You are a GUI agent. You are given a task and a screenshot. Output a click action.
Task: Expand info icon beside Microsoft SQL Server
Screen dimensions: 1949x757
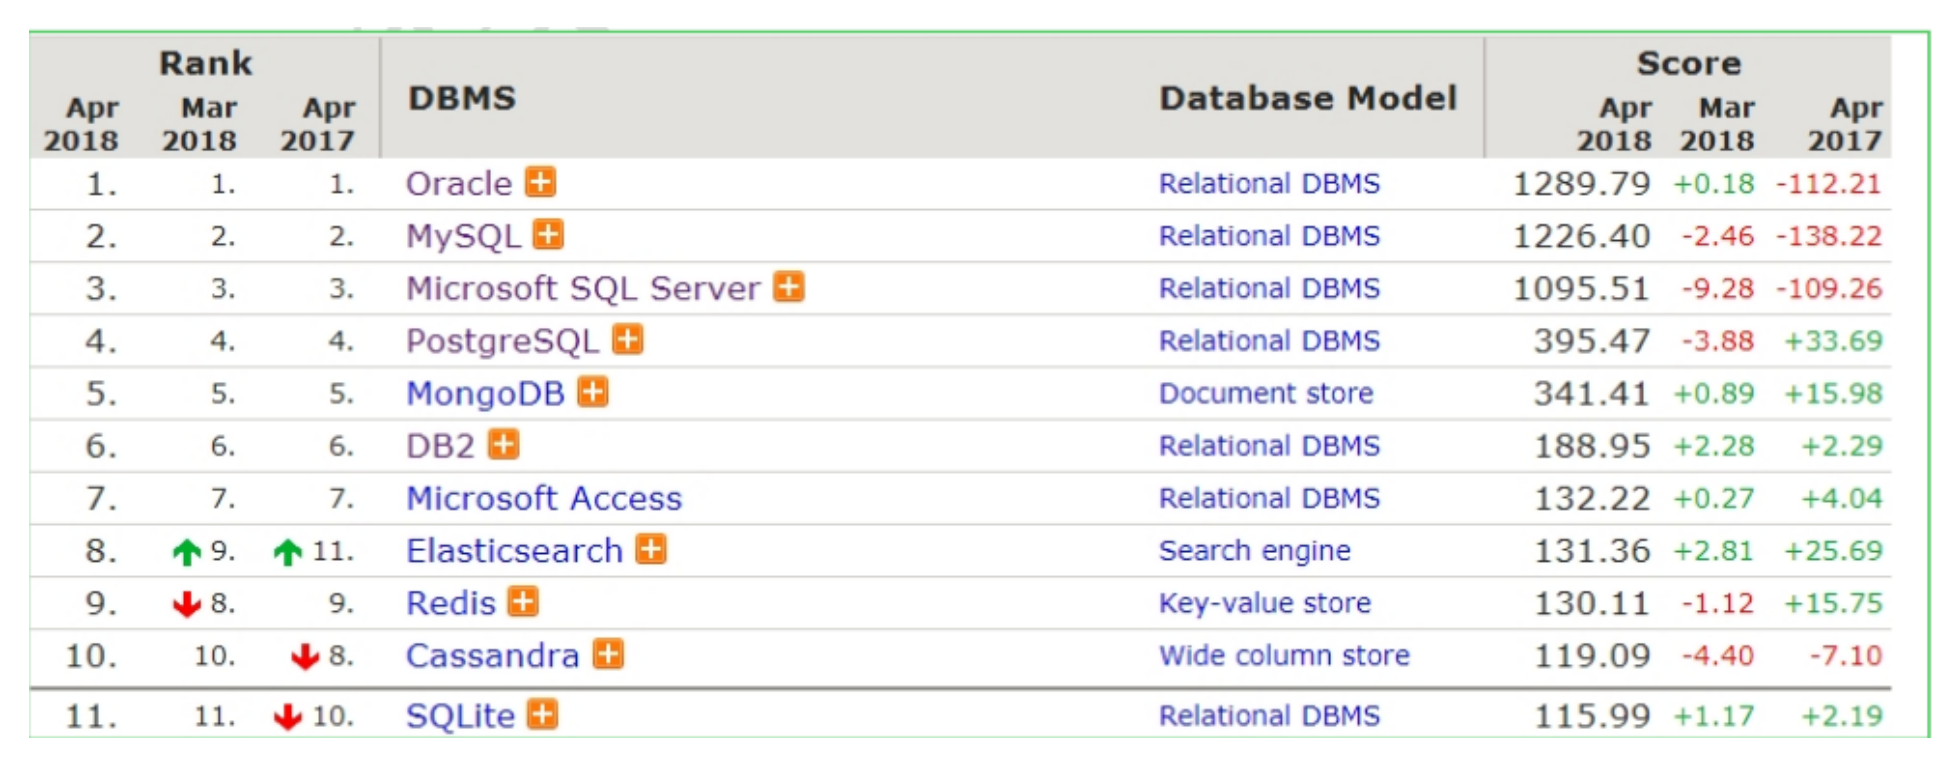[790, 287]
